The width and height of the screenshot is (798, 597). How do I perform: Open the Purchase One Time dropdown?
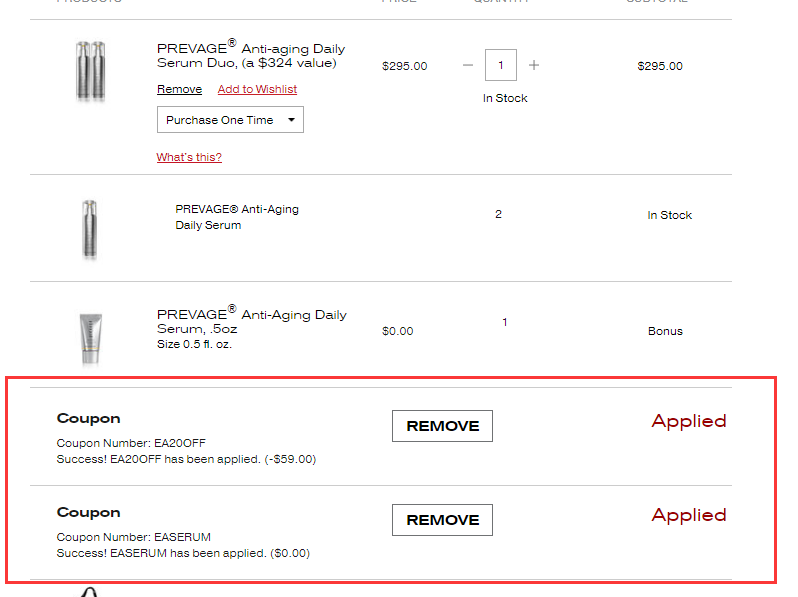click(x=230, y=120)
